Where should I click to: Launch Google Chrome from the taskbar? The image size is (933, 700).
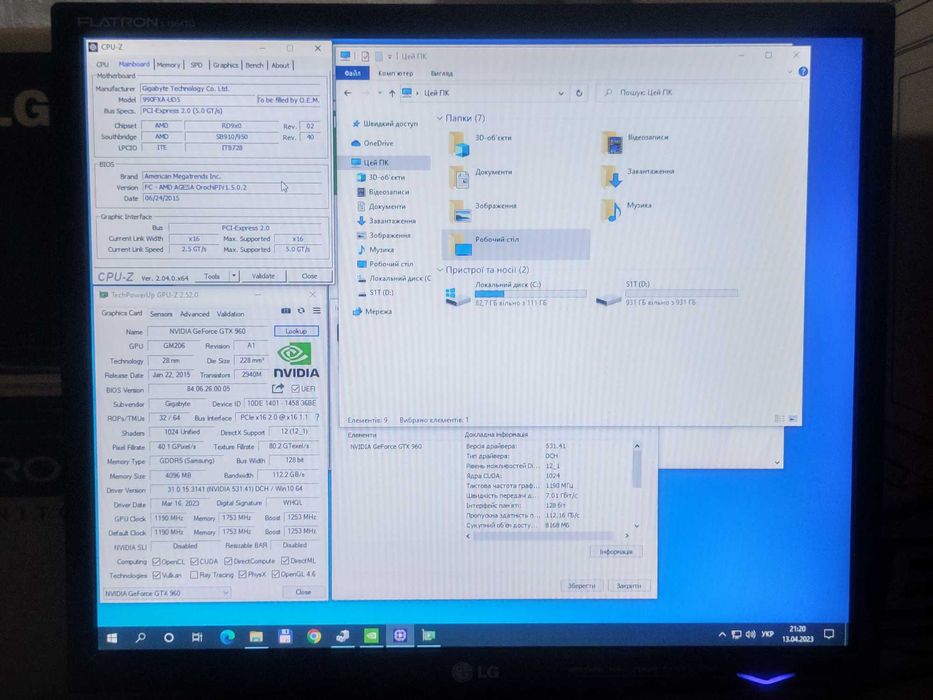pyautogui.click(x=314, y=637)
